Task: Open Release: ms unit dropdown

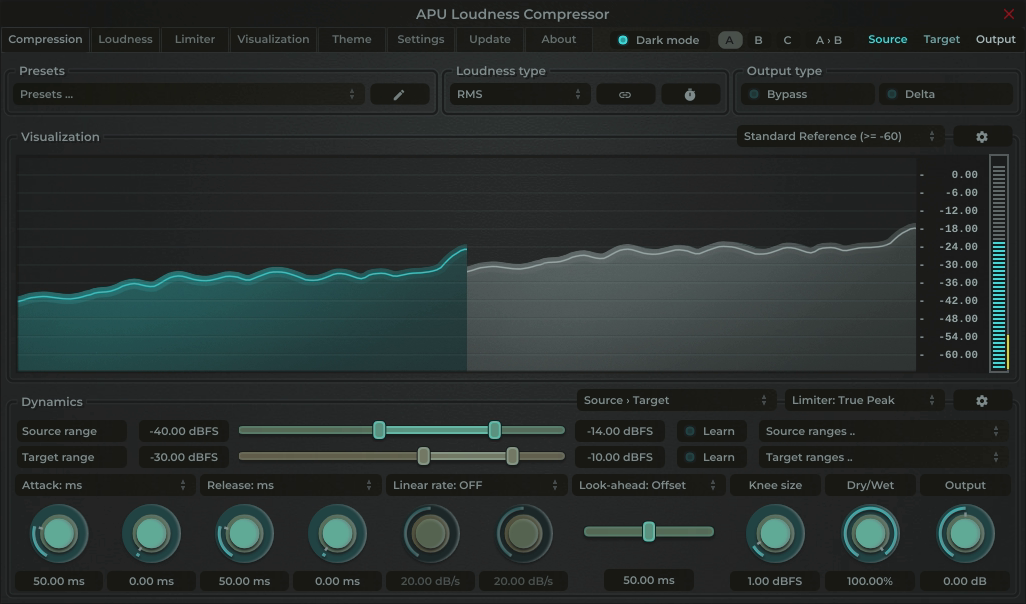Action: click(x=290, y=485)
